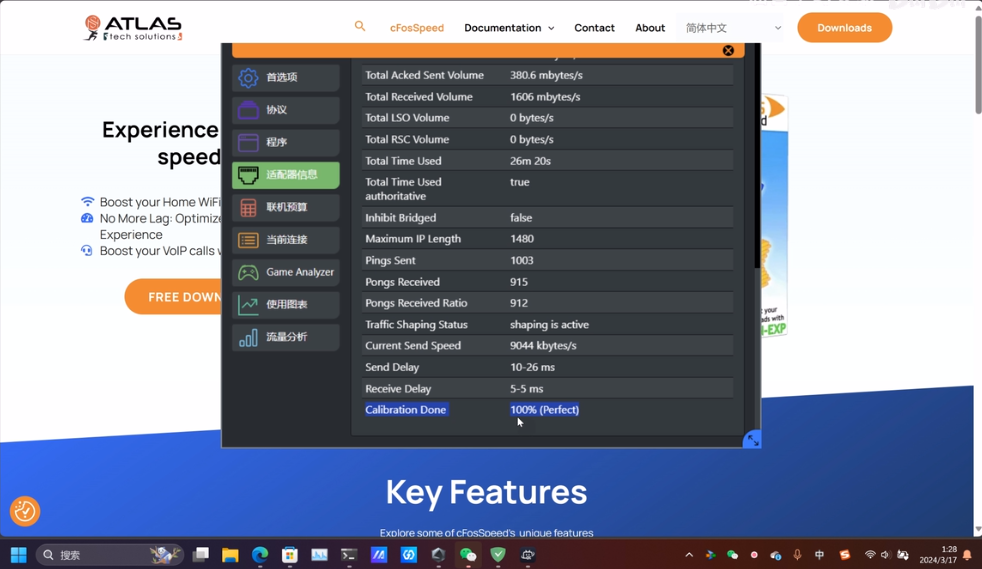The width and height of the screenshot is (982, 569).
Task: Click the Inhibit Bridged false value
Action: pyautogui.click(x=521, y=218)
